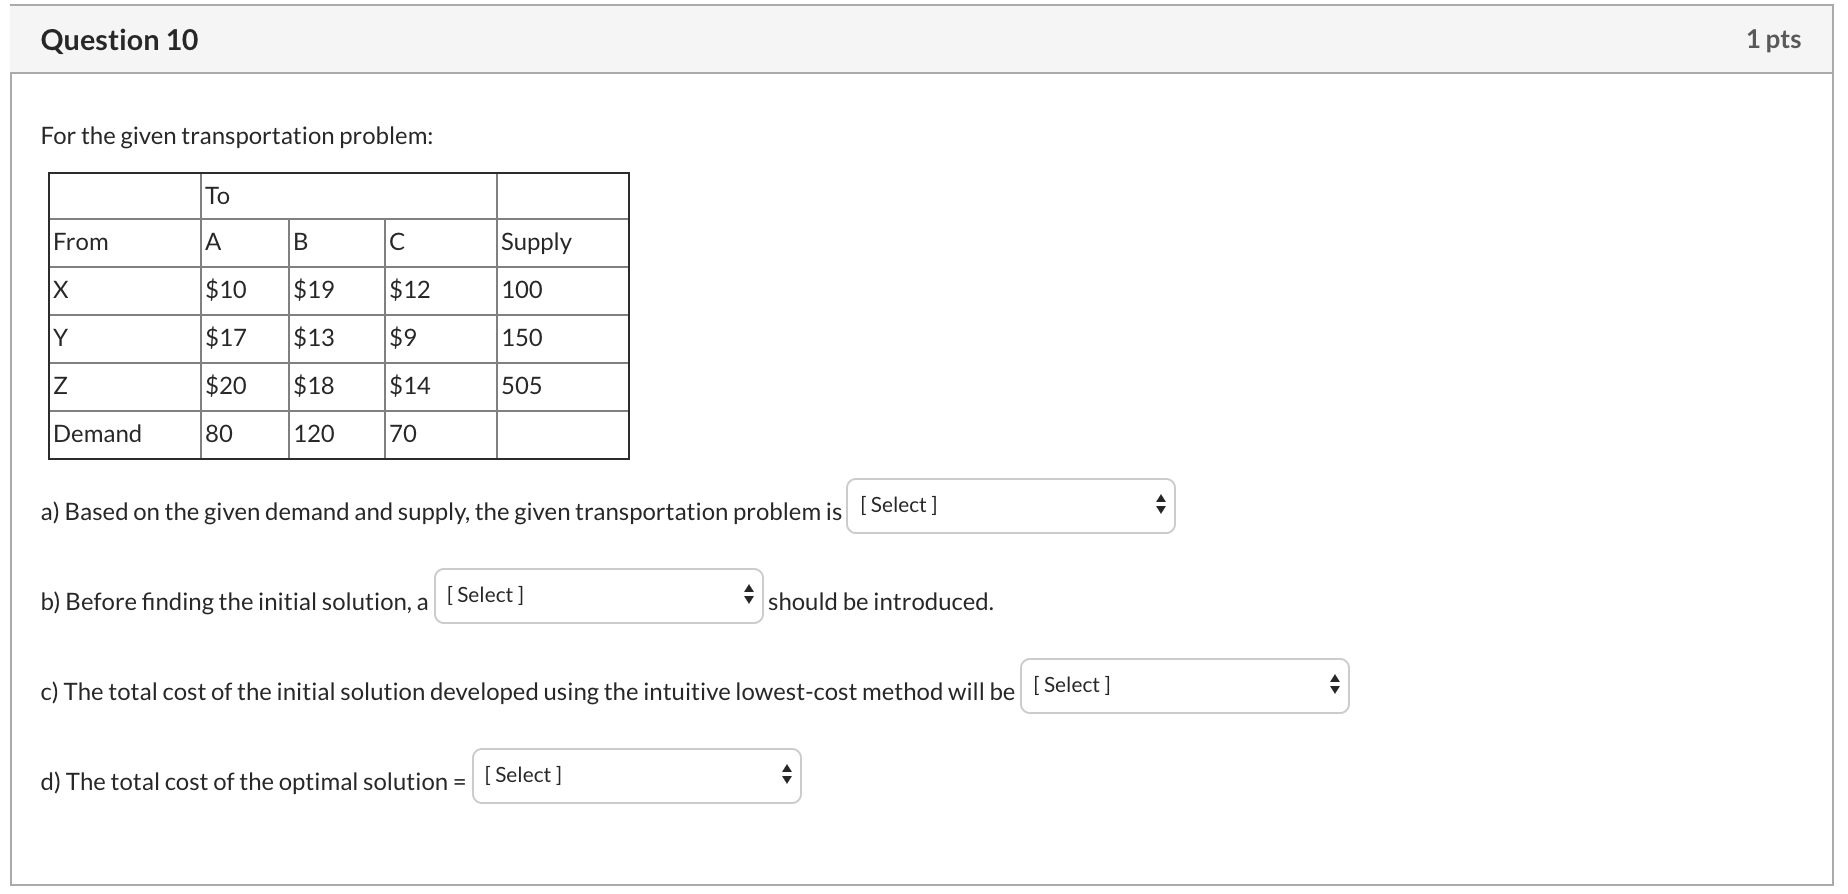Click the part c) intuitive lowest-cost sentence
The image size is (1848, 894).
click(528, 692)
